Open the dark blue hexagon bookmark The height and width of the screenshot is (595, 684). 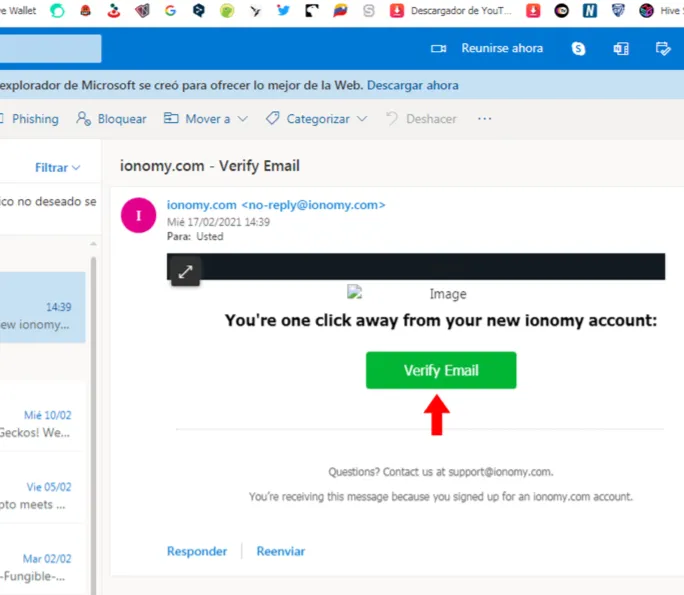[x=199, y=10]
